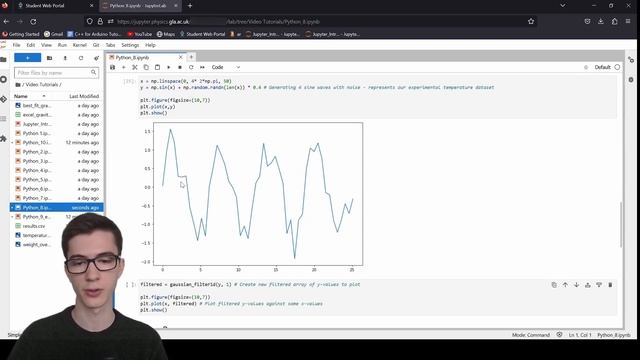This screenshot has width=640, height=360.
Task: Click the blue New Launcher plus button
Action: (x=27, y=58)
